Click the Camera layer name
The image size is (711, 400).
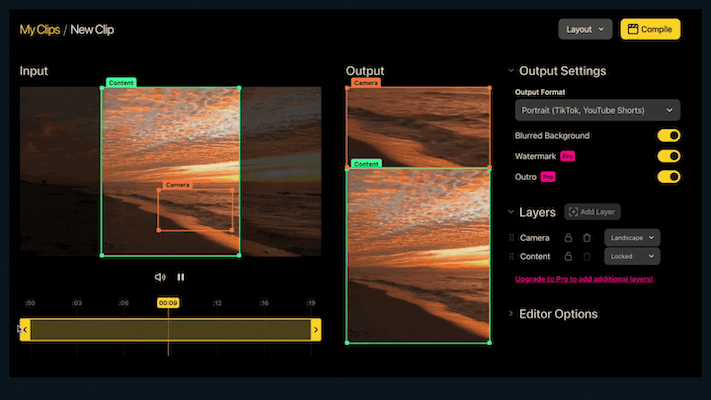pyautogui.click(x=535, y=238)
